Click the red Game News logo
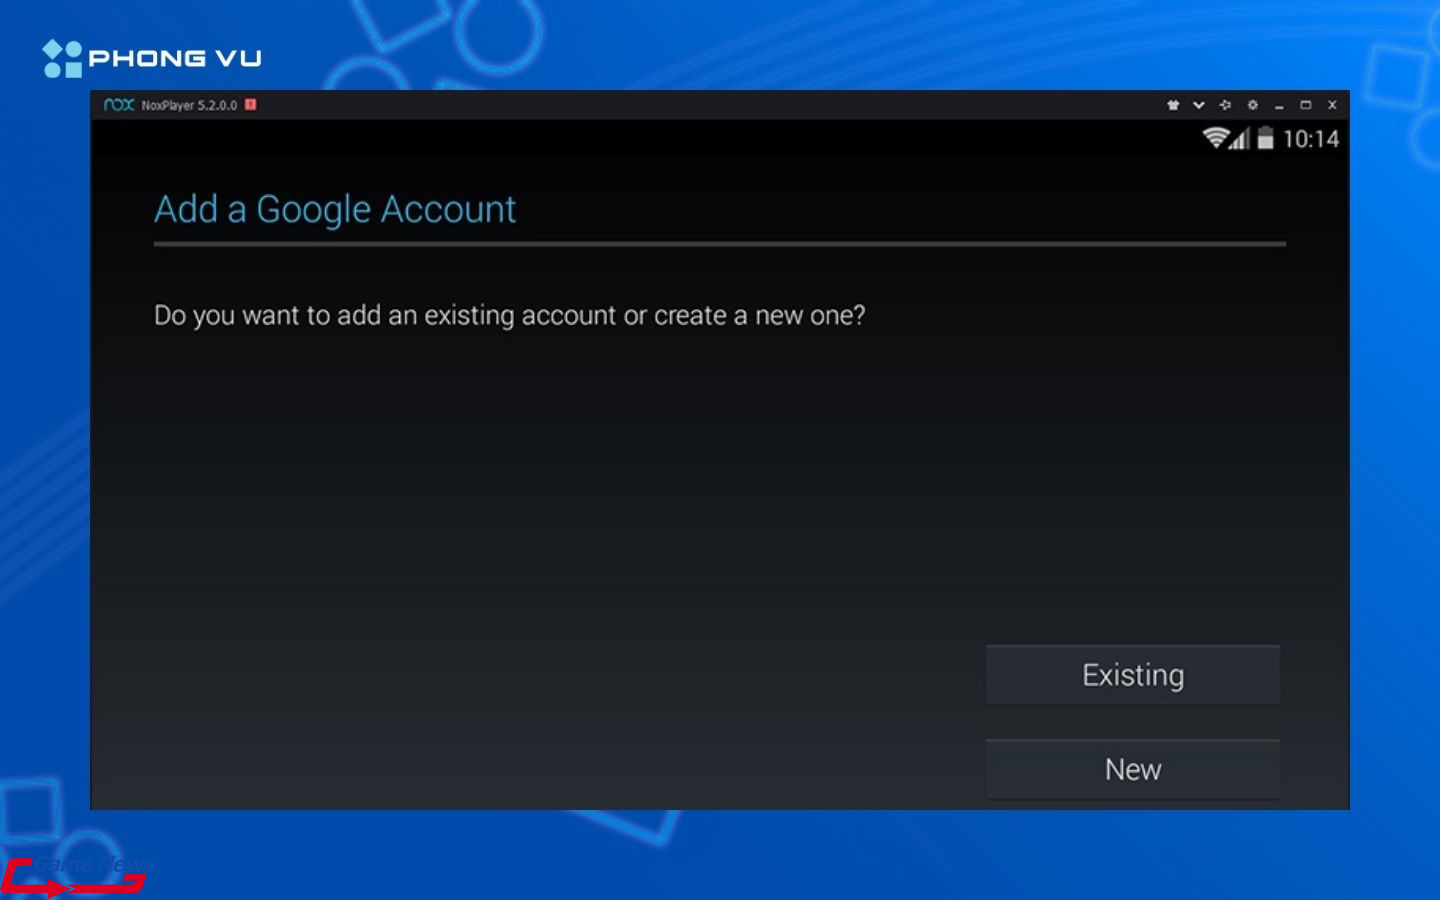The width and height of the screenshot is (1440, 900). (x=73, y=877)
